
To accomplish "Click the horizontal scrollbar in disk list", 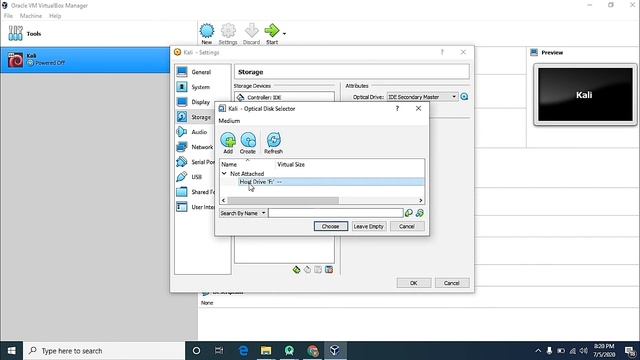I will [x=283, y=200].
